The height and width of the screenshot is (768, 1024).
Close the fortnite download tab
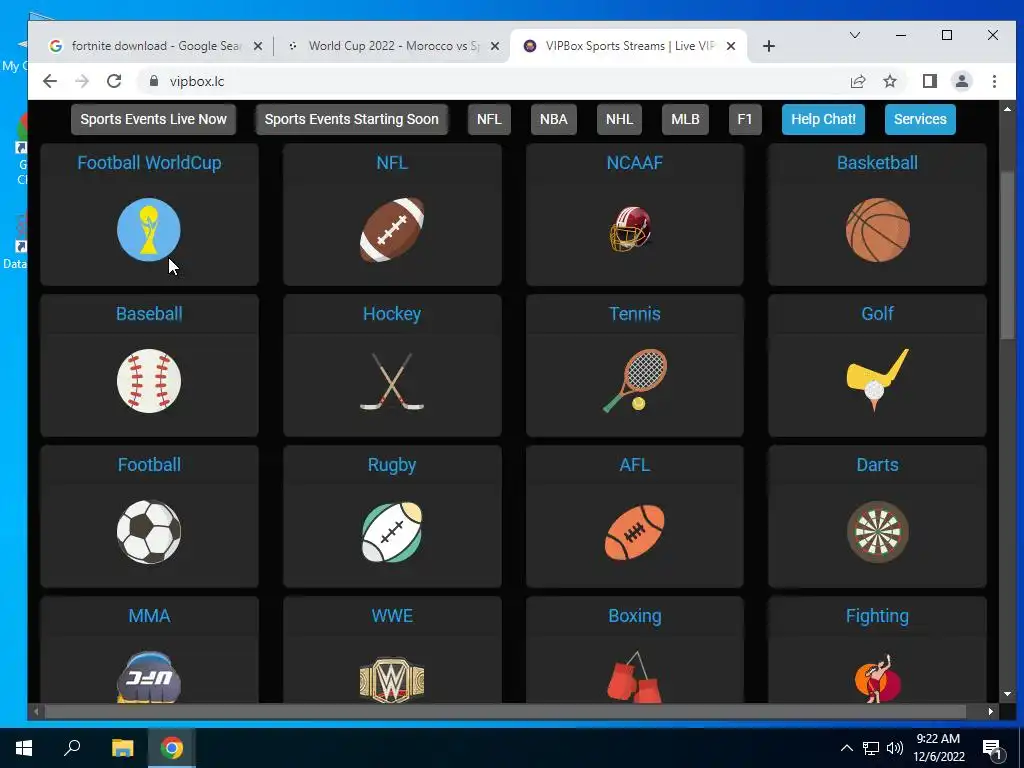[258, 46]
